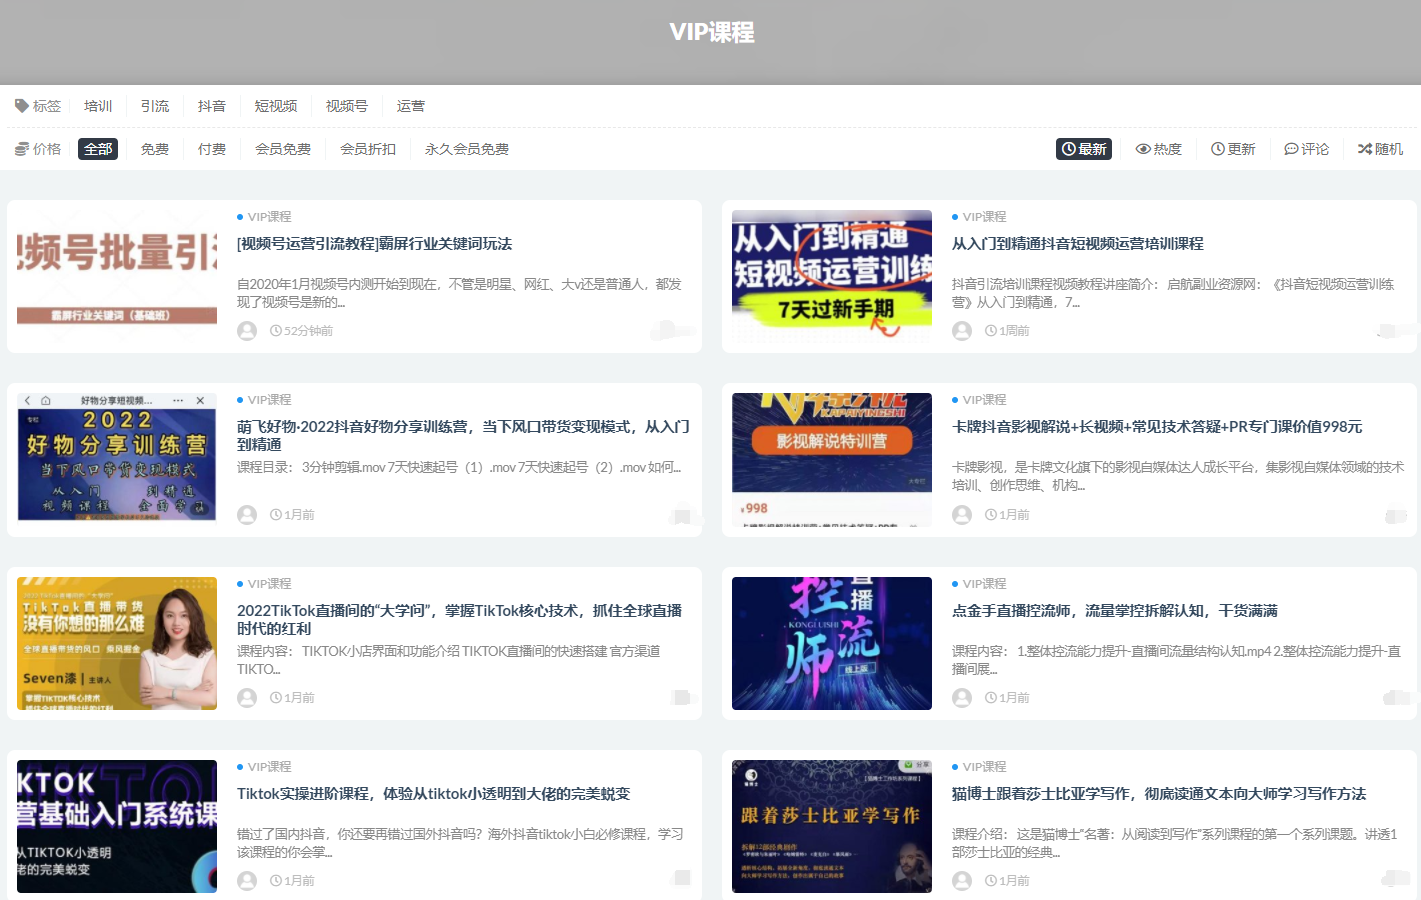Open thumbnail of 2022好物分享训练营
The height and width of the screenshot is (900, 1421).
tap(117, 460)
